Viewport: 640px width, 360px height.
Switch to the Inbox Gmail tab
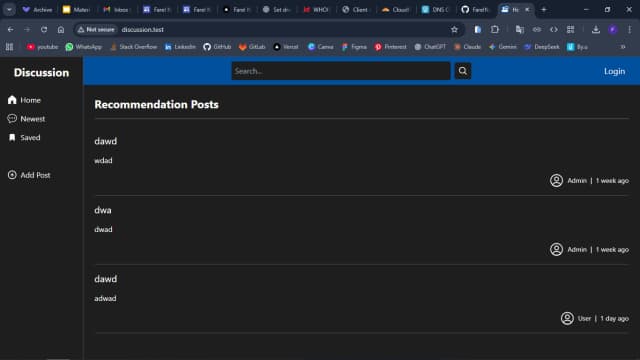pyautogui.click(x=116, y=9)
